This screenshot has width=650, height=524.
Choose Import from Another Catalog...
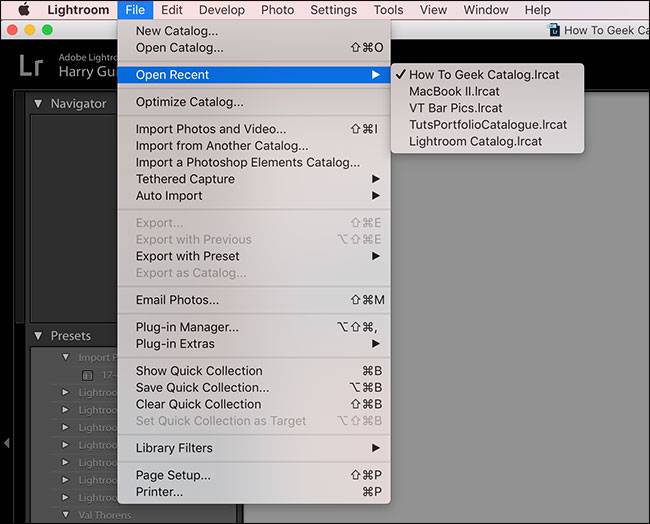254,146
